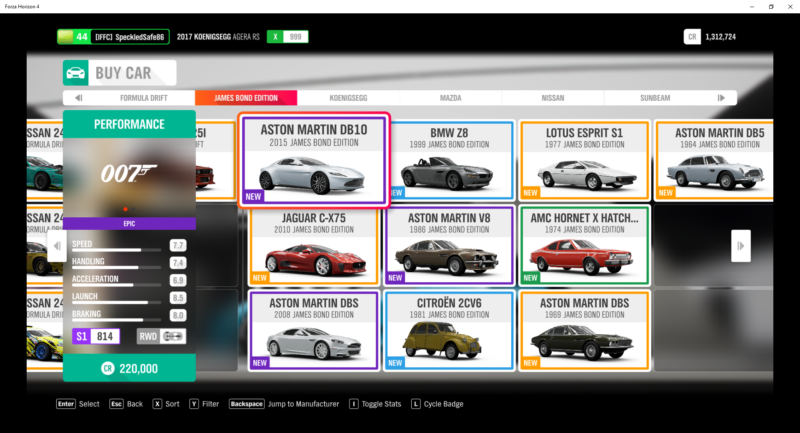This screenshot has width=800, height=433.
Task: Click Backspace Jump to Manufacturer prompt
Action: [x=284, y=404]
